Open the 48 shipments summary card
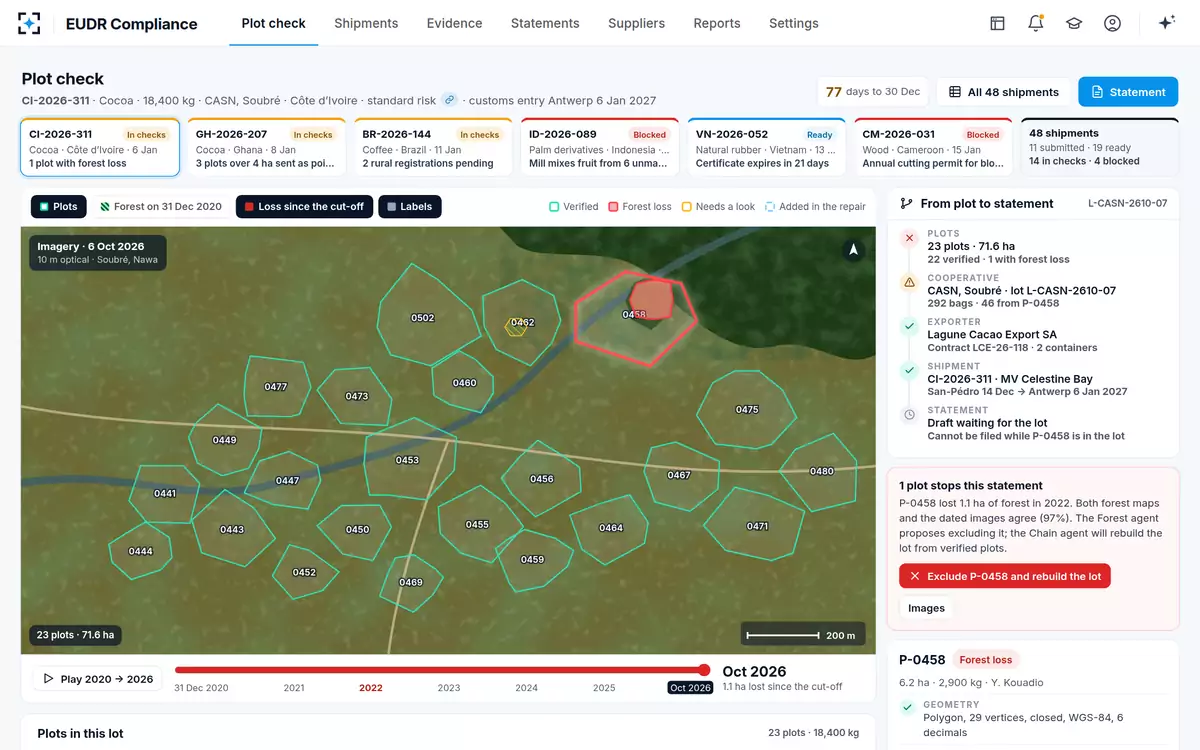1200x750 pixels. pos(1099,147)
